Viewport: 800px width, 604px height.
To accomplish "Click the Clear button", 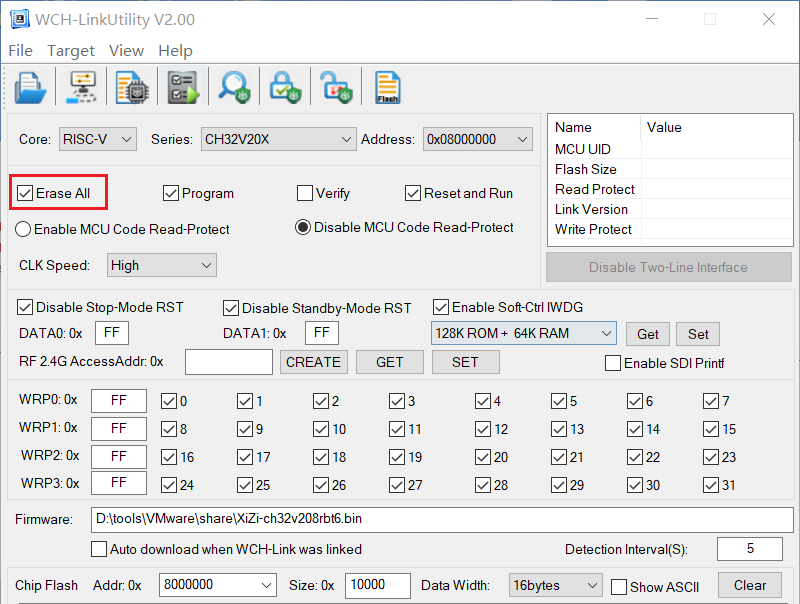I will (749, 585).
